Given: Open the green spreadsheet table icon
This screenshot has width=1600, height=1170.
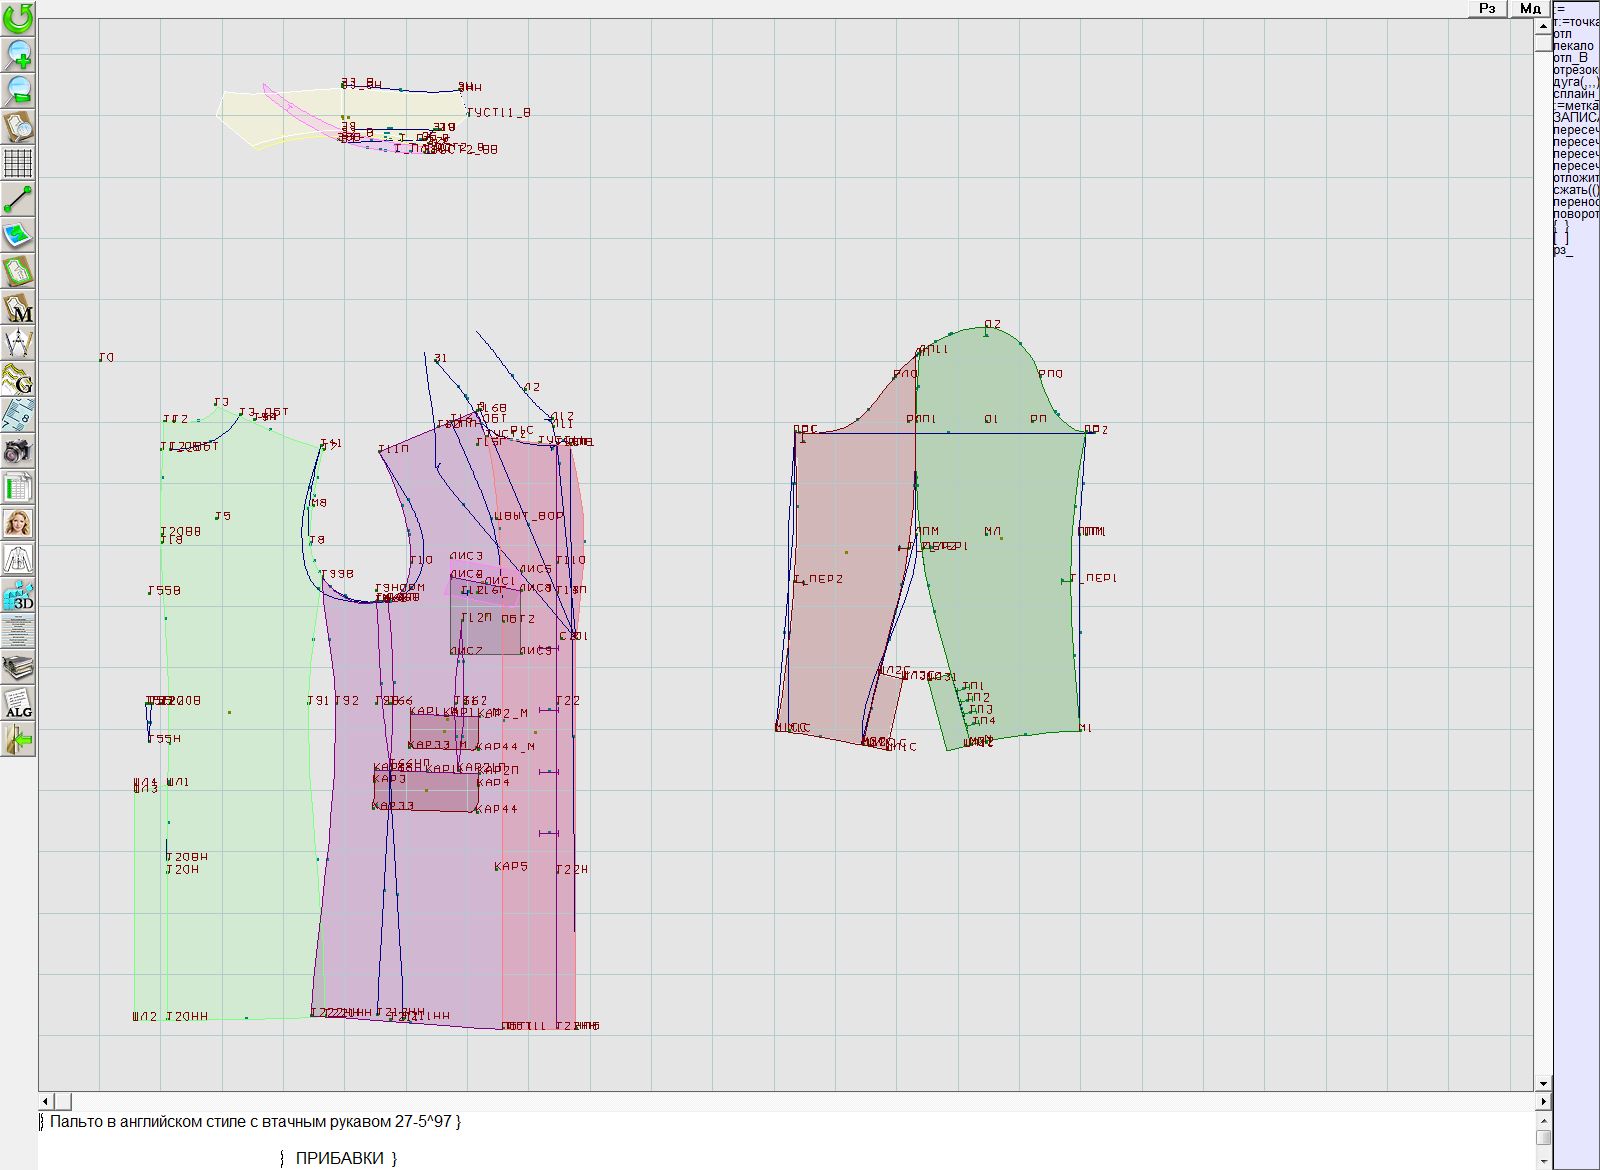Looking at the screenshot, I should coord(18,488).
